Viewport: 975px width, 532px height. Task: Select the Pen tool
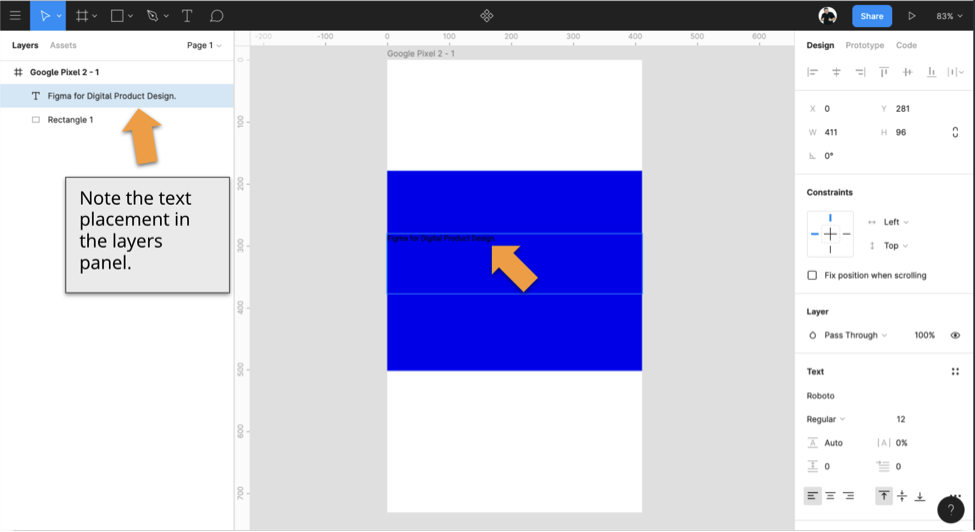point(152,16)
